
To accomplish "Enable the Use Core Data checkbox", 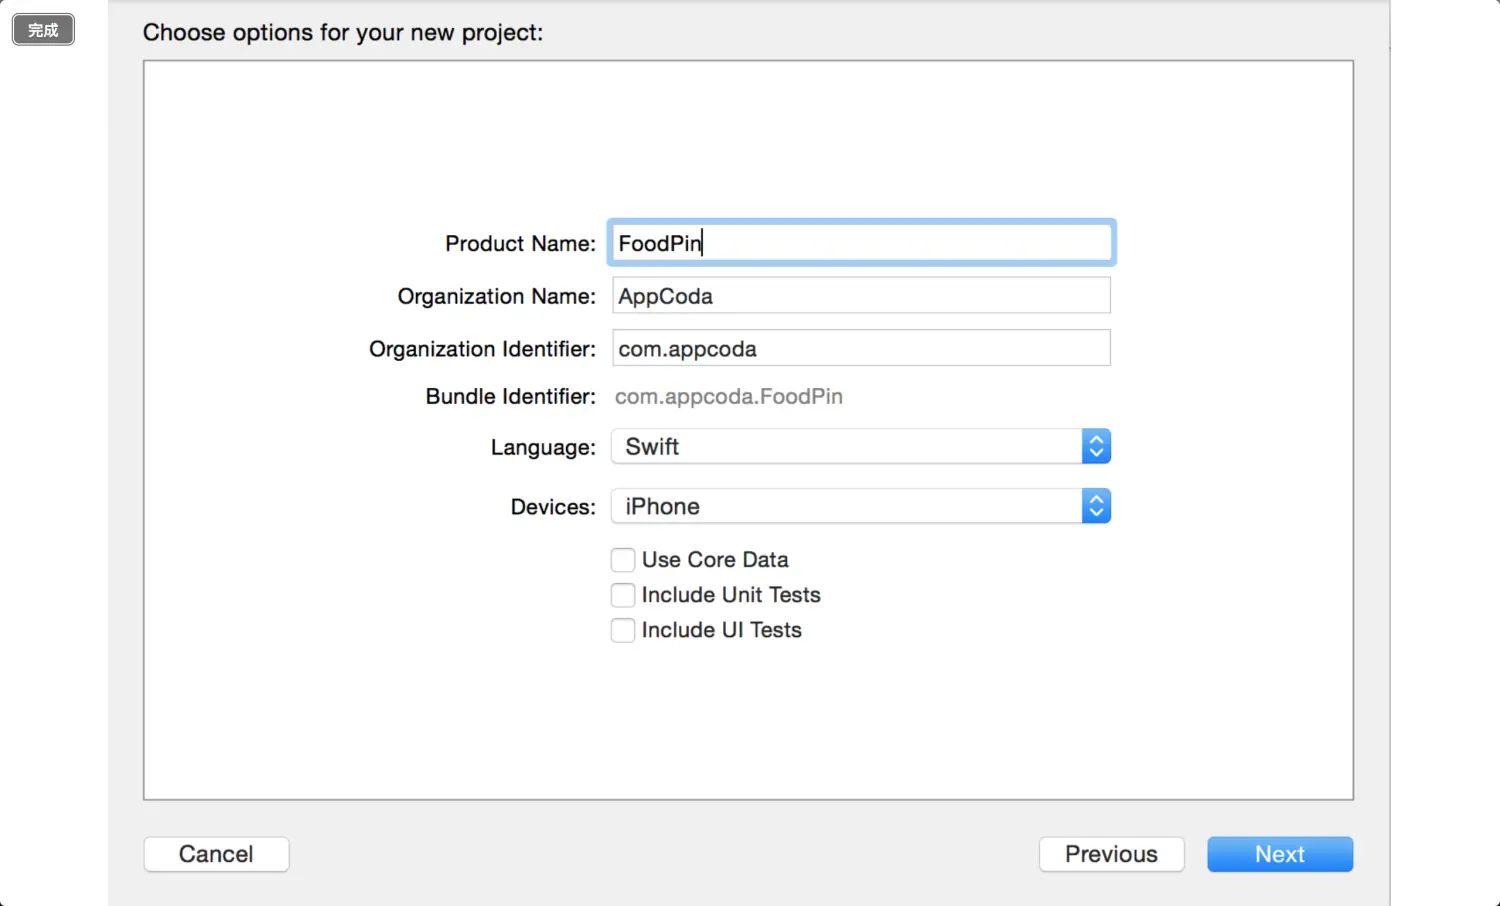I will [x=623, y=560].
